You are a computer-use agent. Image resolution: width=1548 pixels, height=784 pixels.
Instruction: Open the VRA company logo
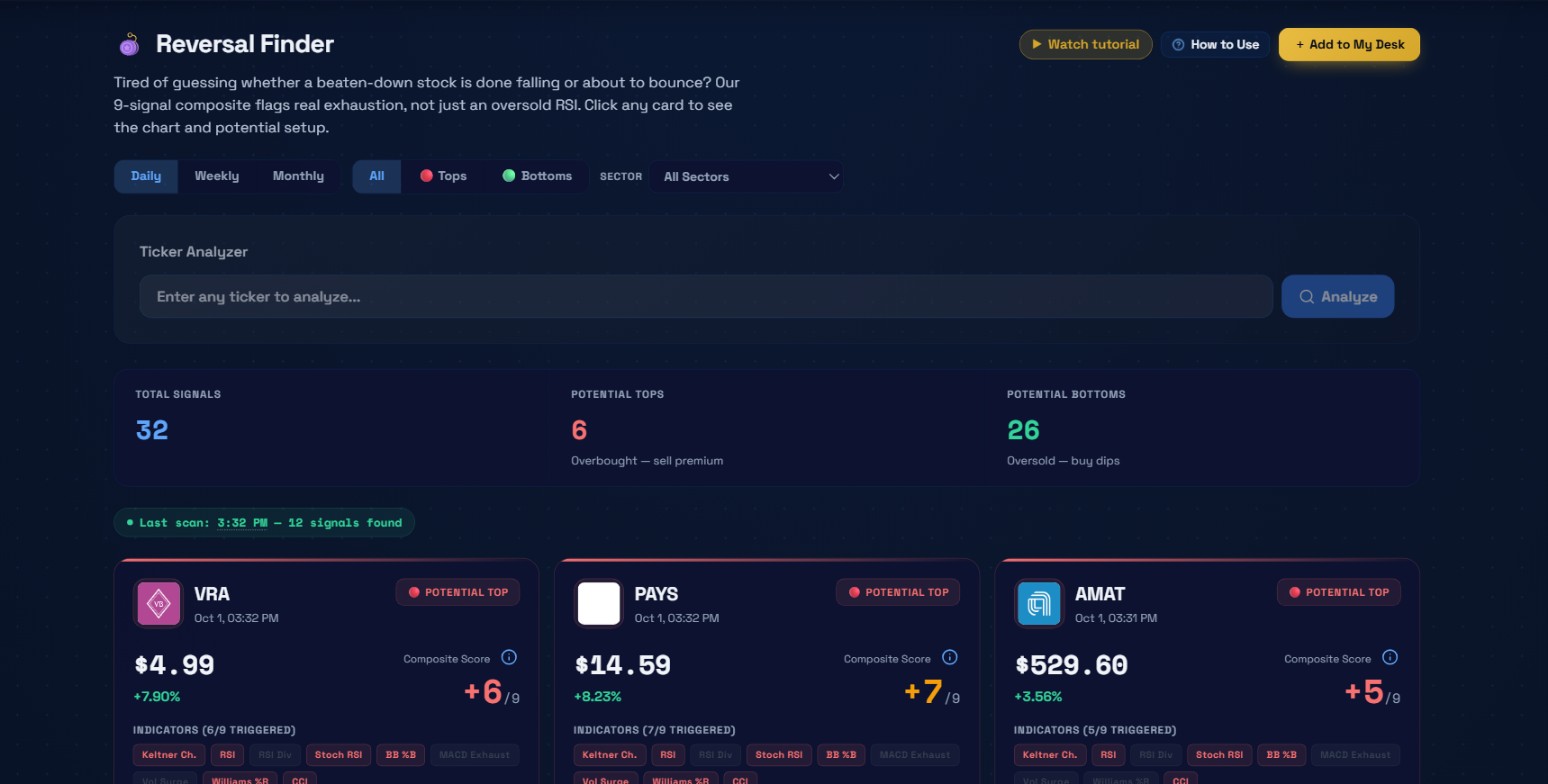158,604
